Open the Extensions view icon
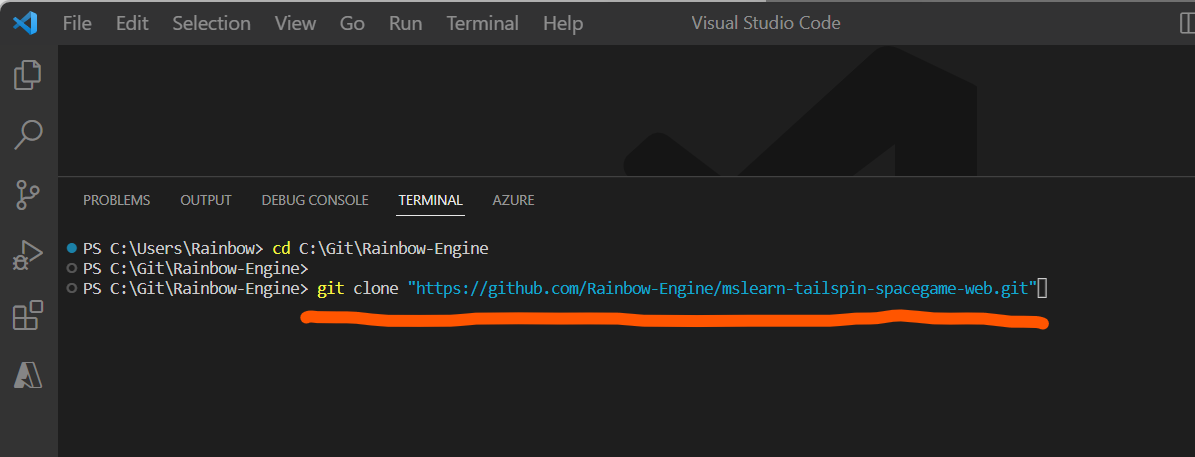Screen dimensions: 1195x457 27,315
